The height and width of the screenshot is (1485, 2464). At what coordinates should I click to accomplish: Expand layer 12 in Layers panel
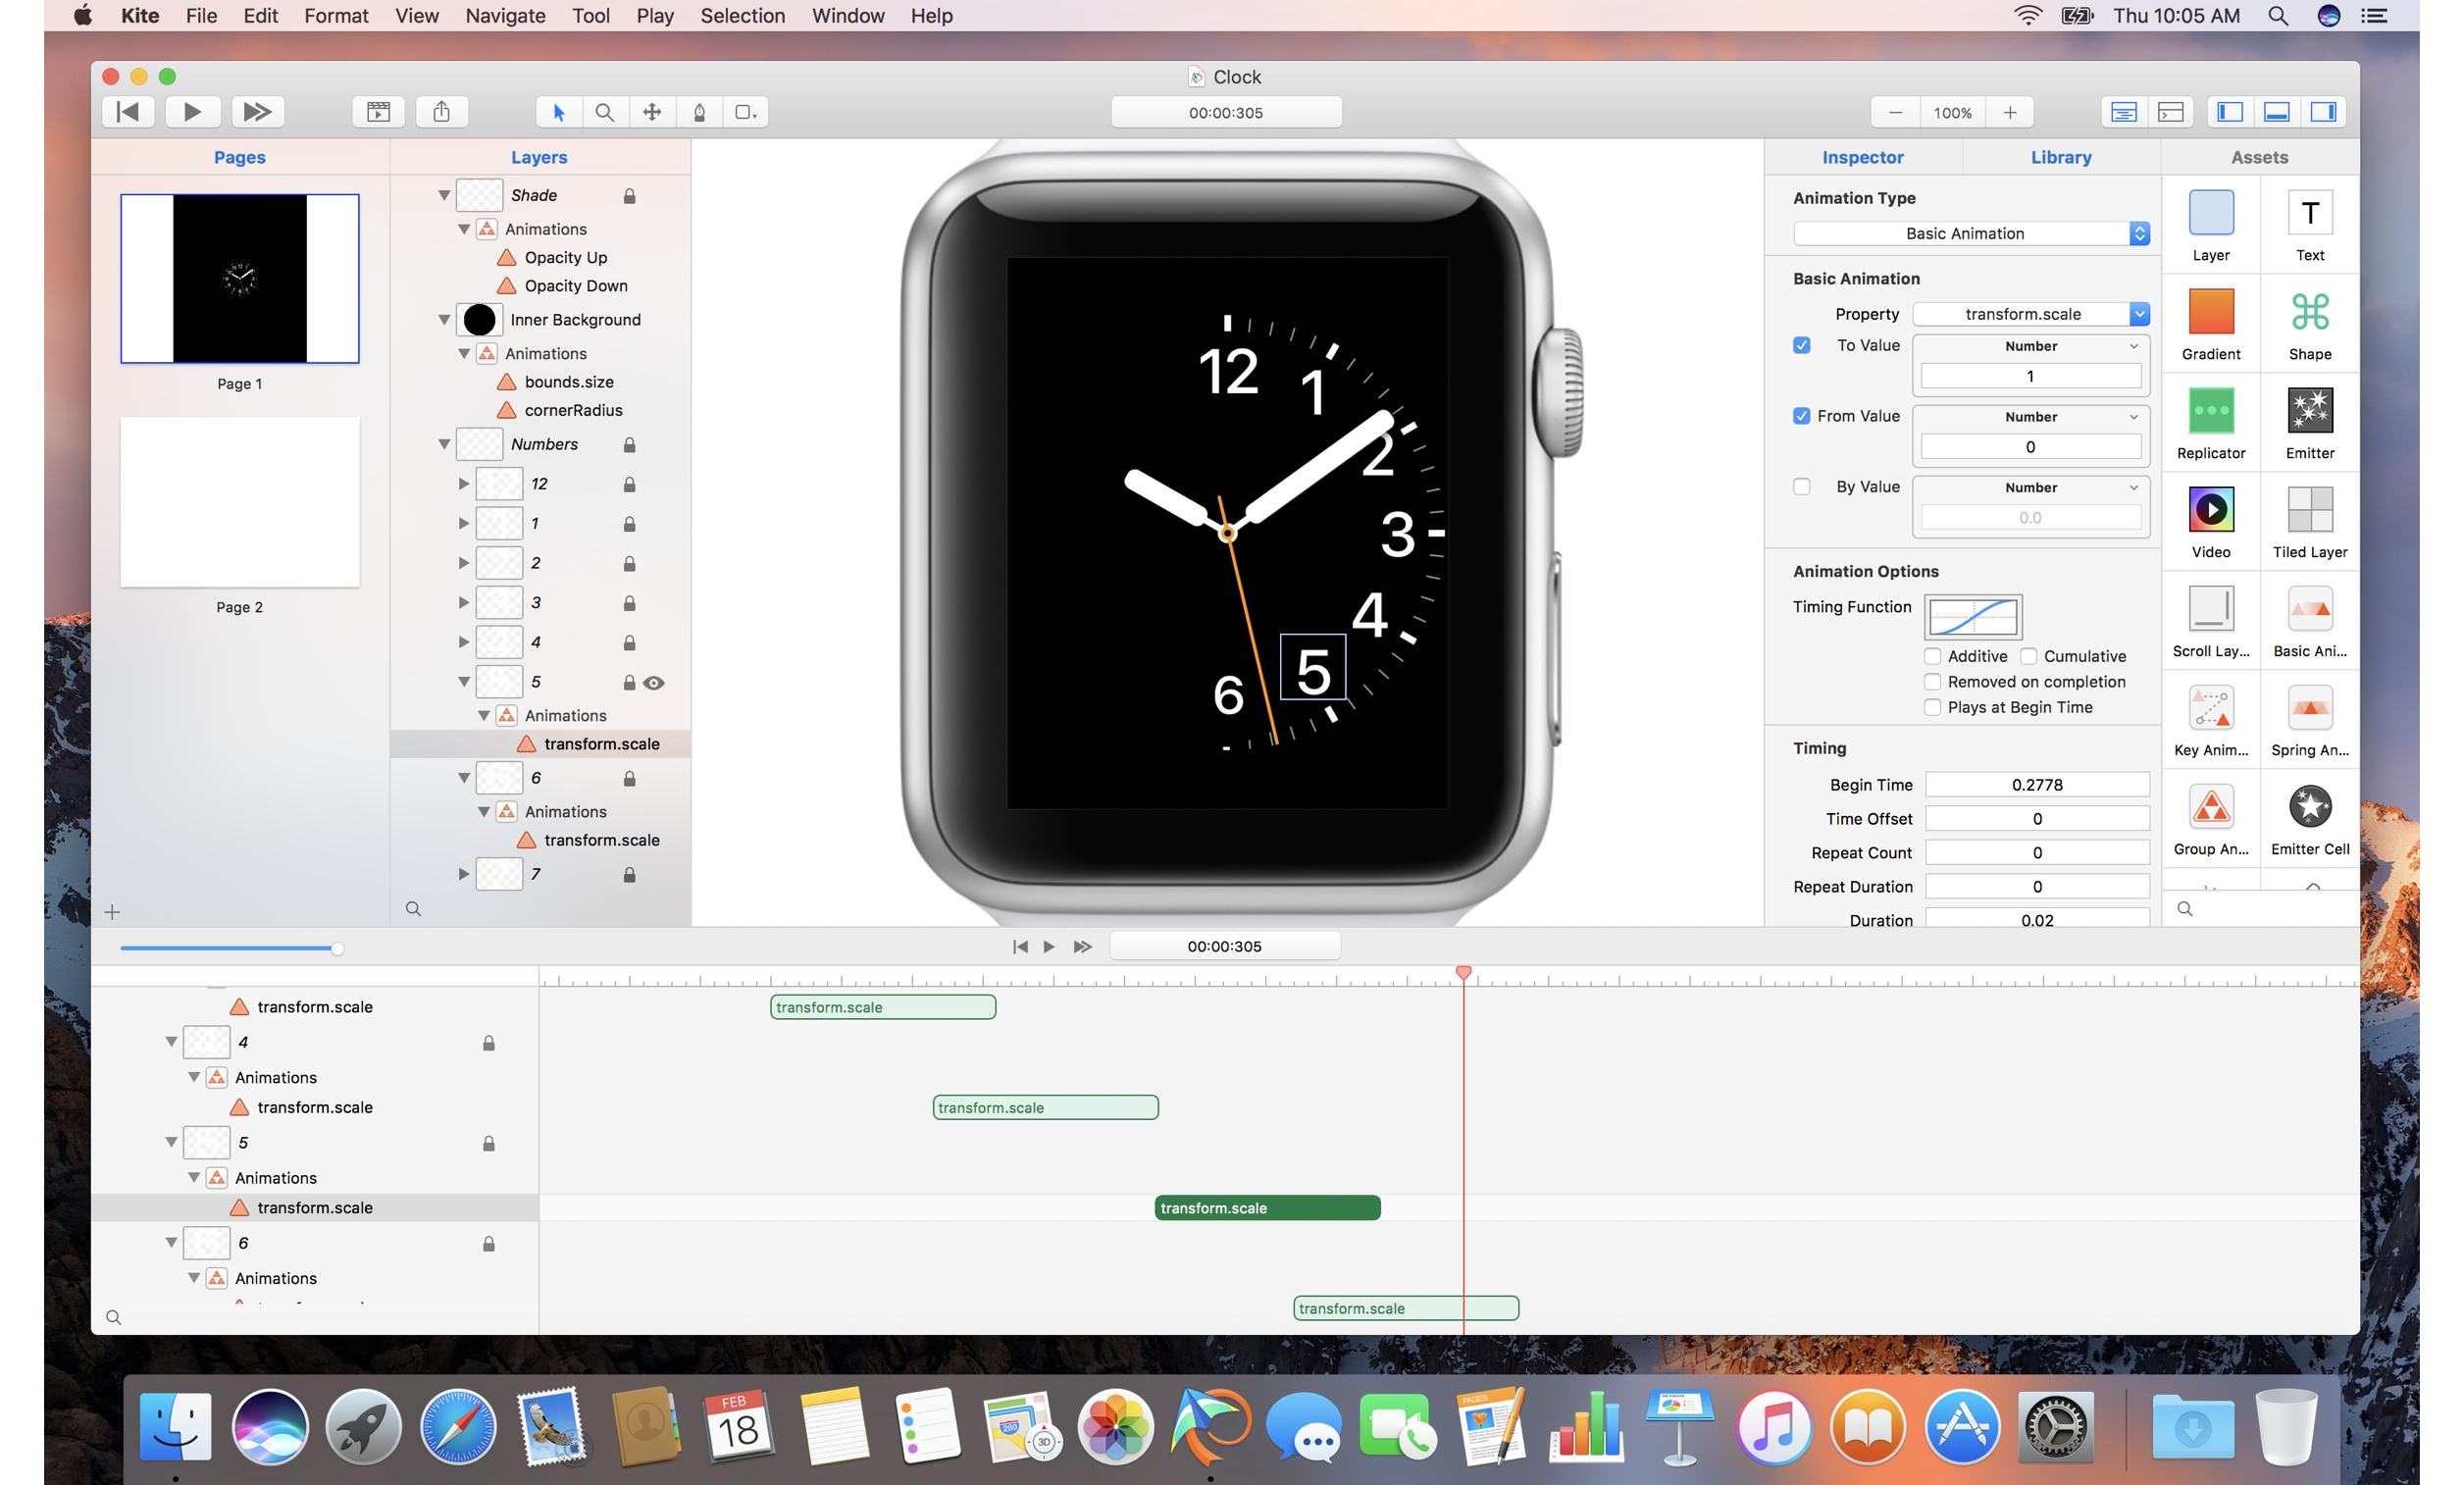[x=463, y=484]
